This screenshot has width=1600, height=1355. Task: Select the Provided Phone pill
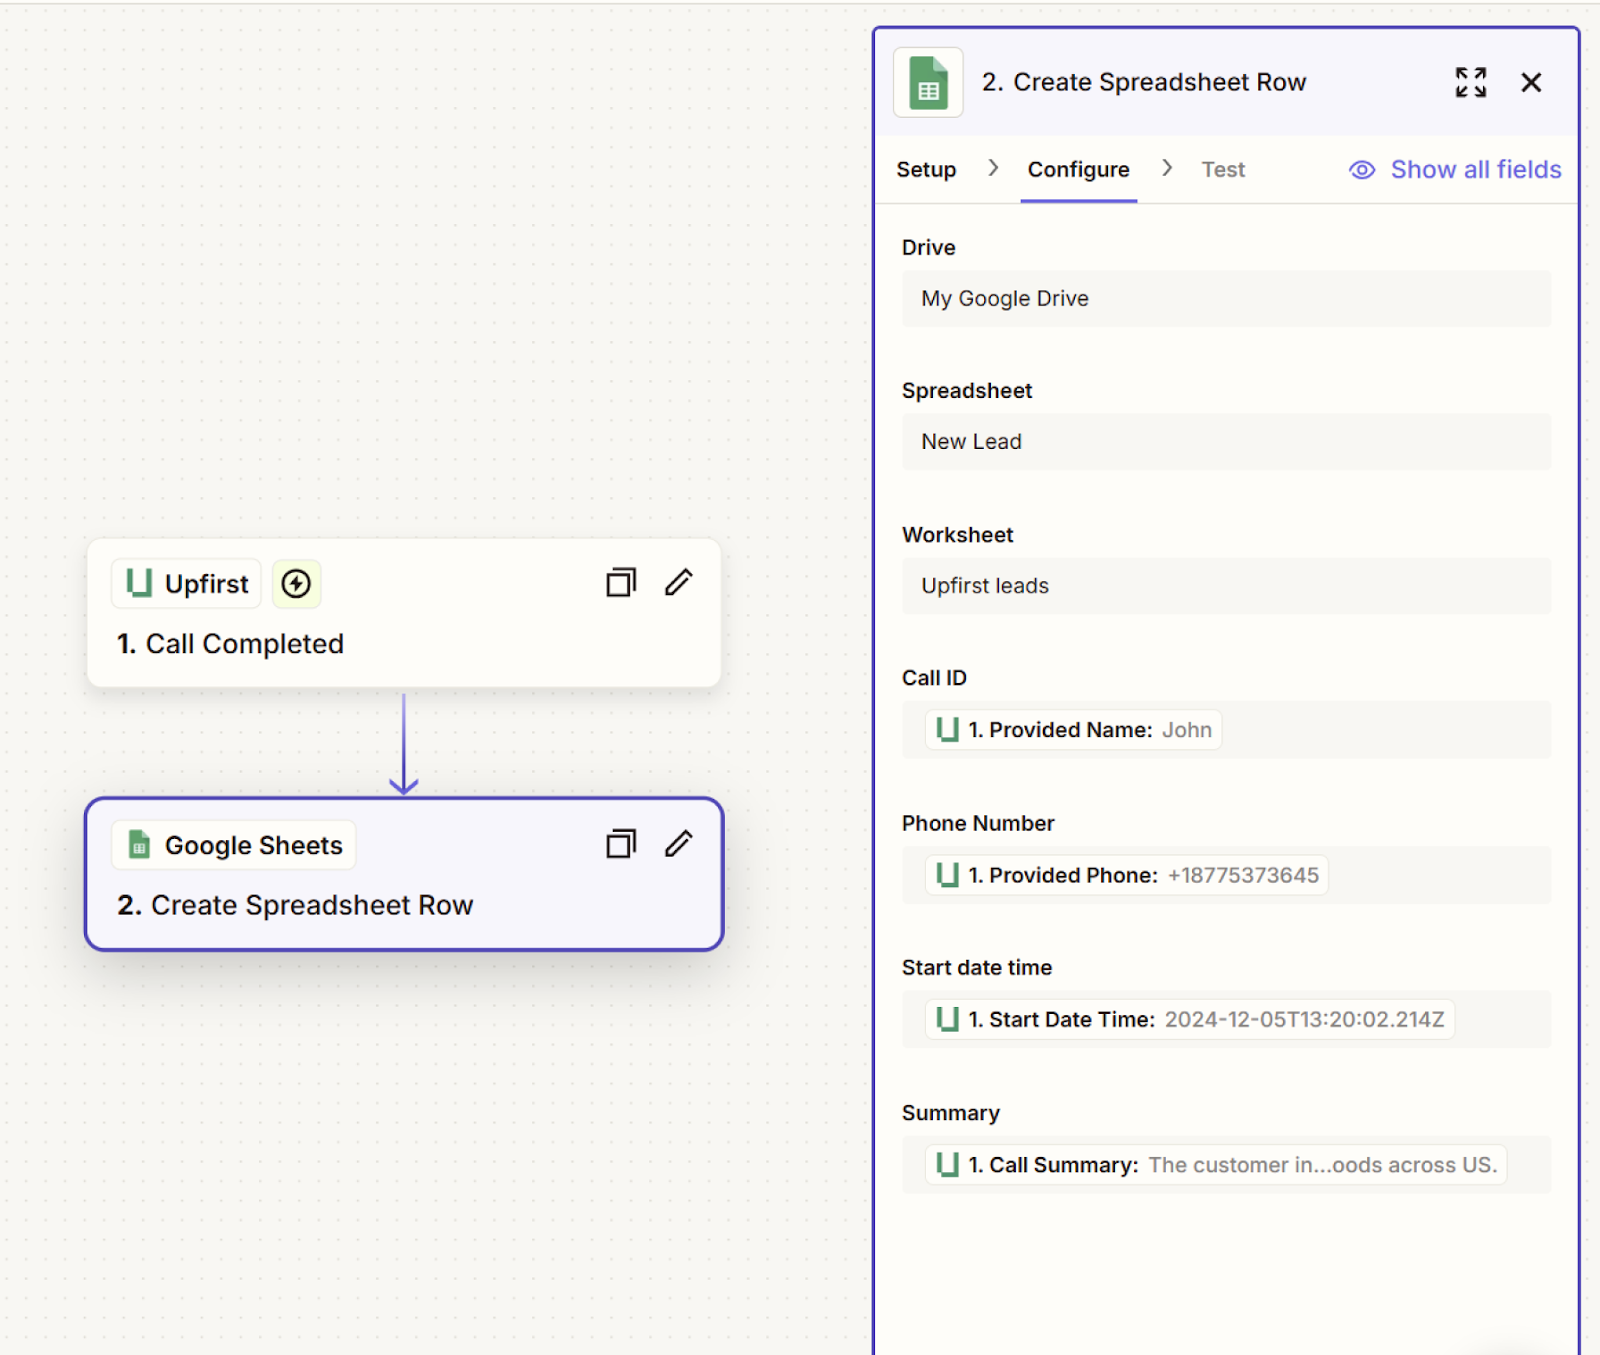point(1126,875)
